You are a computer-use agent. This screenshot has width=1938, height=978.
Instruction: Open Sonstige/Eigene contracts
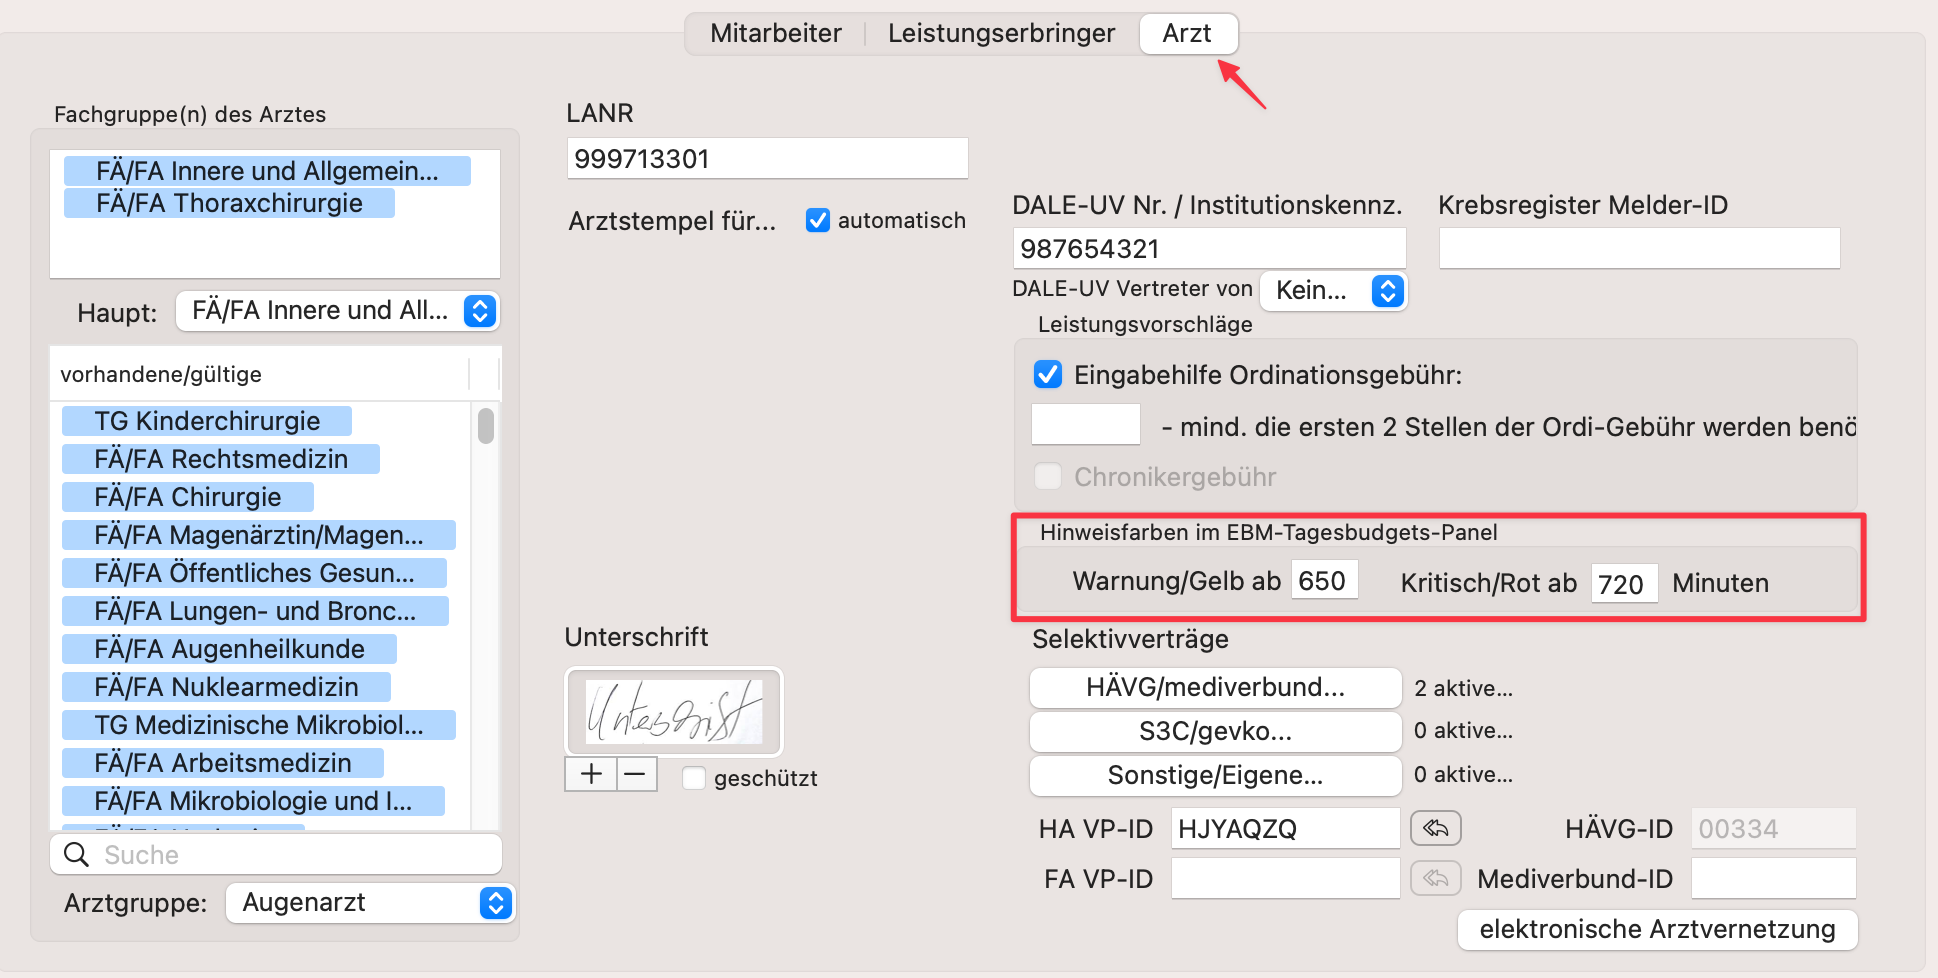(x=1215, y=775)
